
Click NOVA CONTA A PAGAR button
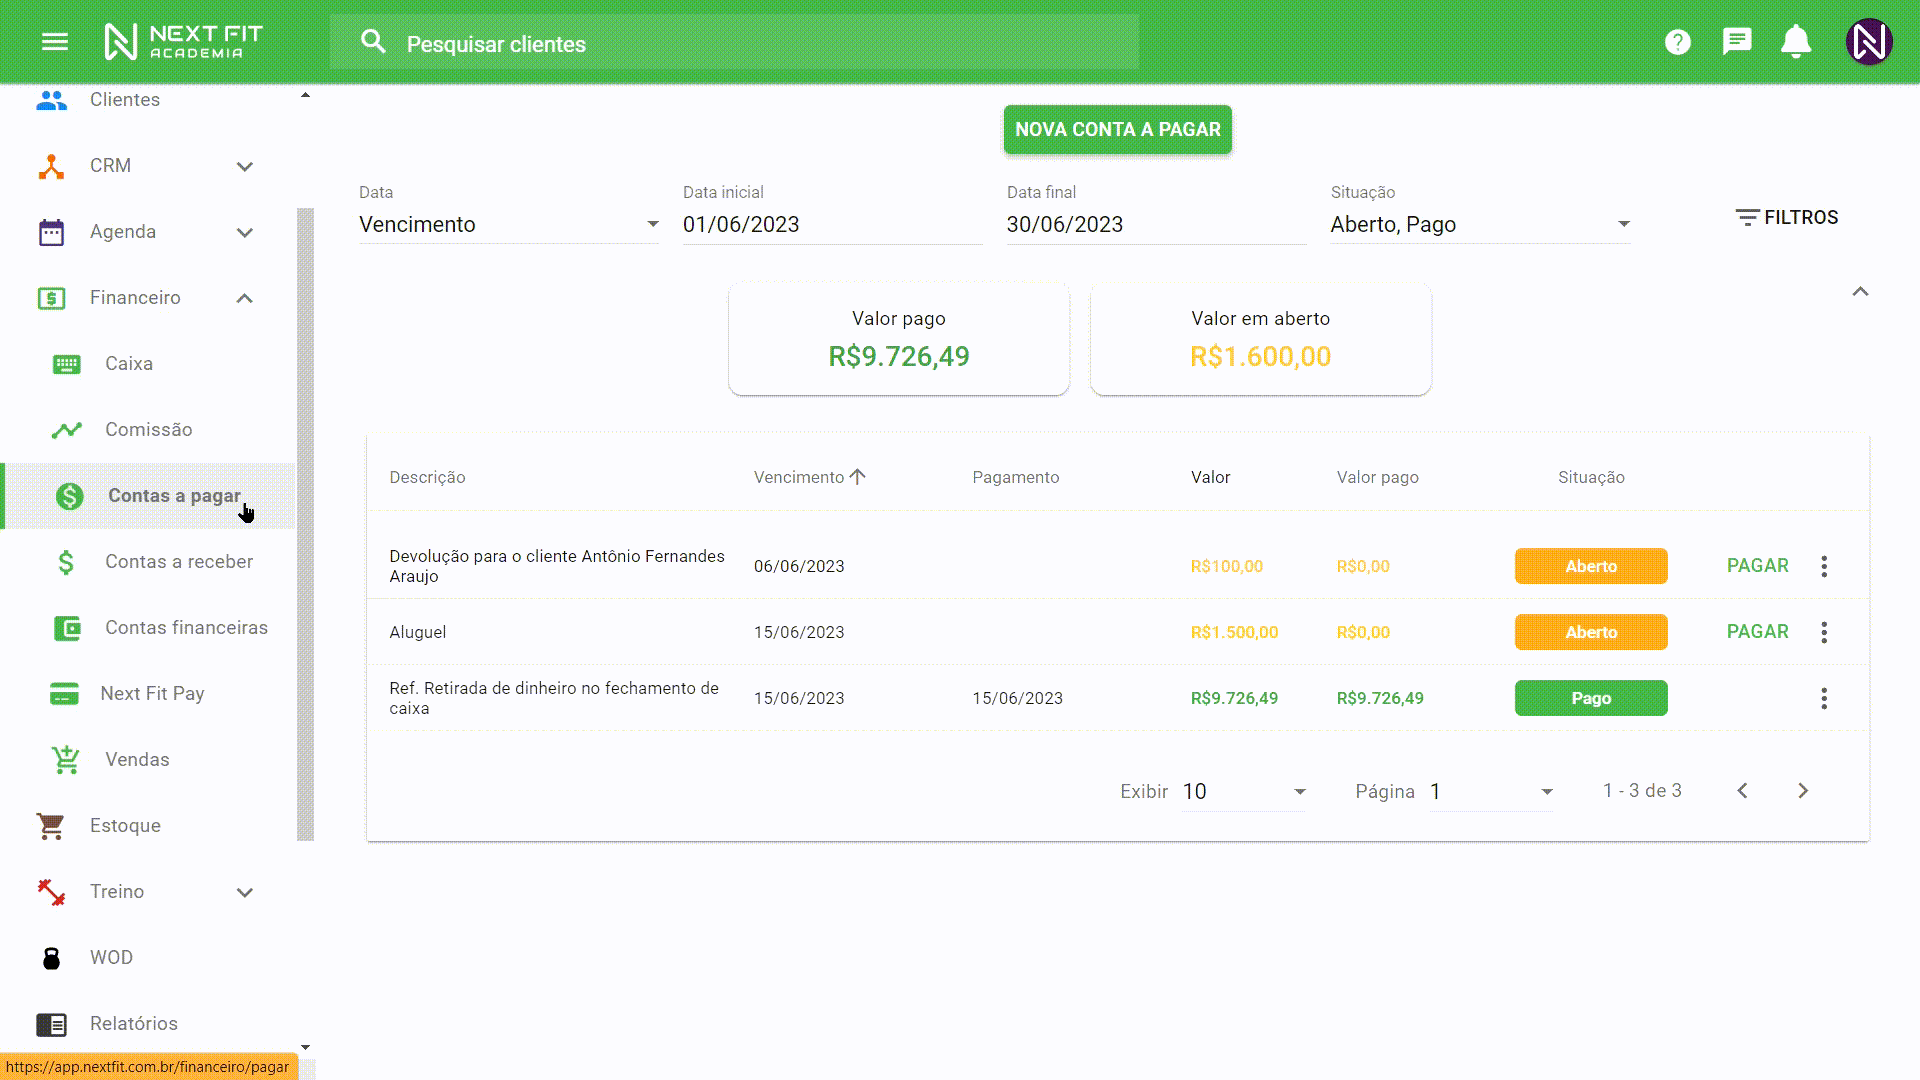pos(1117,130)
